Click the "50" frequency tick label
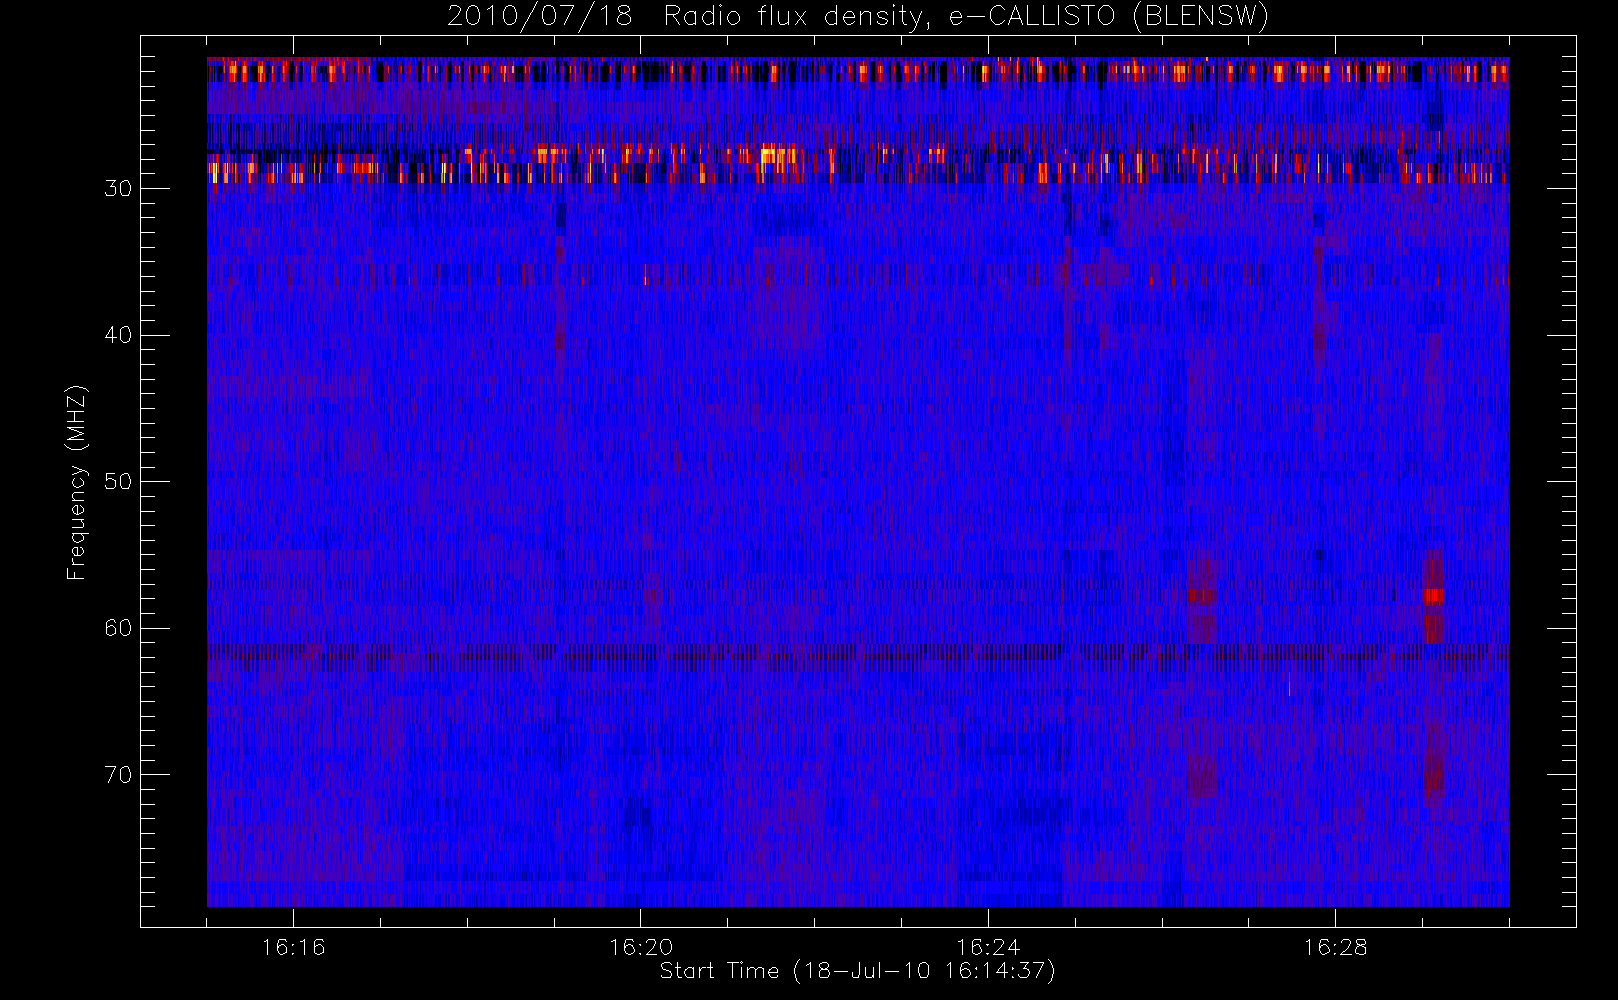The width and height of the screenshot is (1618, 1000). pyautogui.click(x=118, y=482)
